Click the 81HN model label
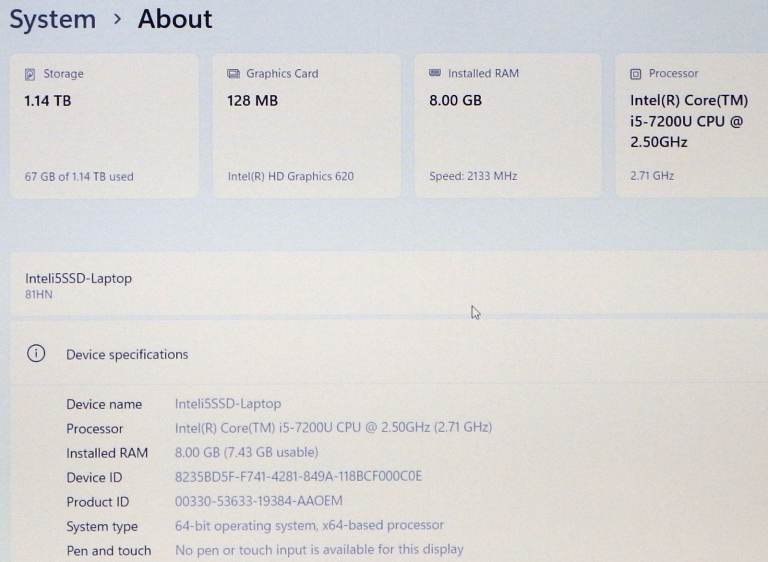 pyautogui.click(x=39, y=295)
